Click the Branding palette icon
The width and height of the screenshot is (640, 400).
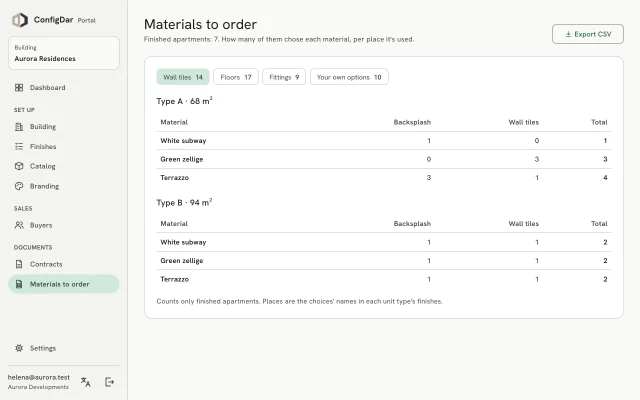coord(19,186)
